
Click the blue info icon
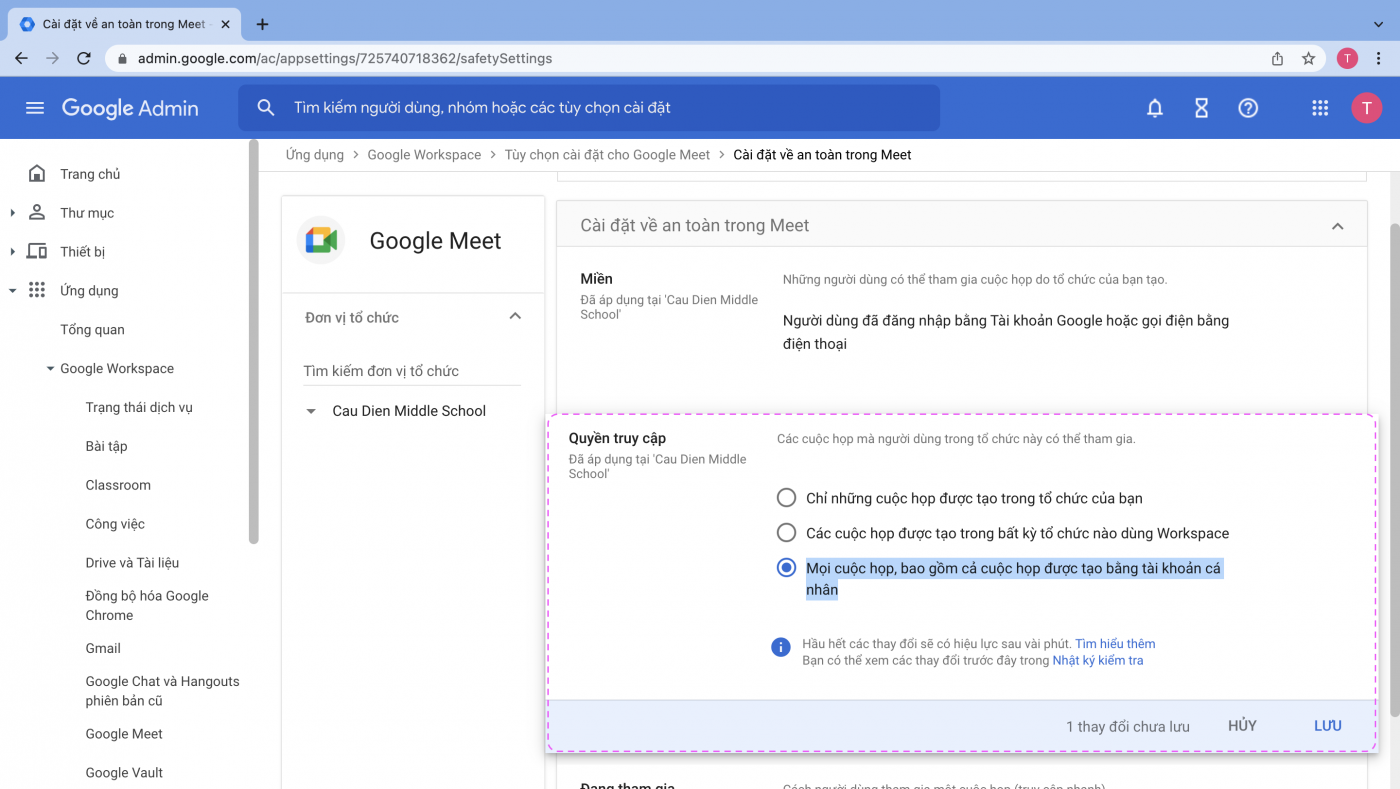pos(781,647)
